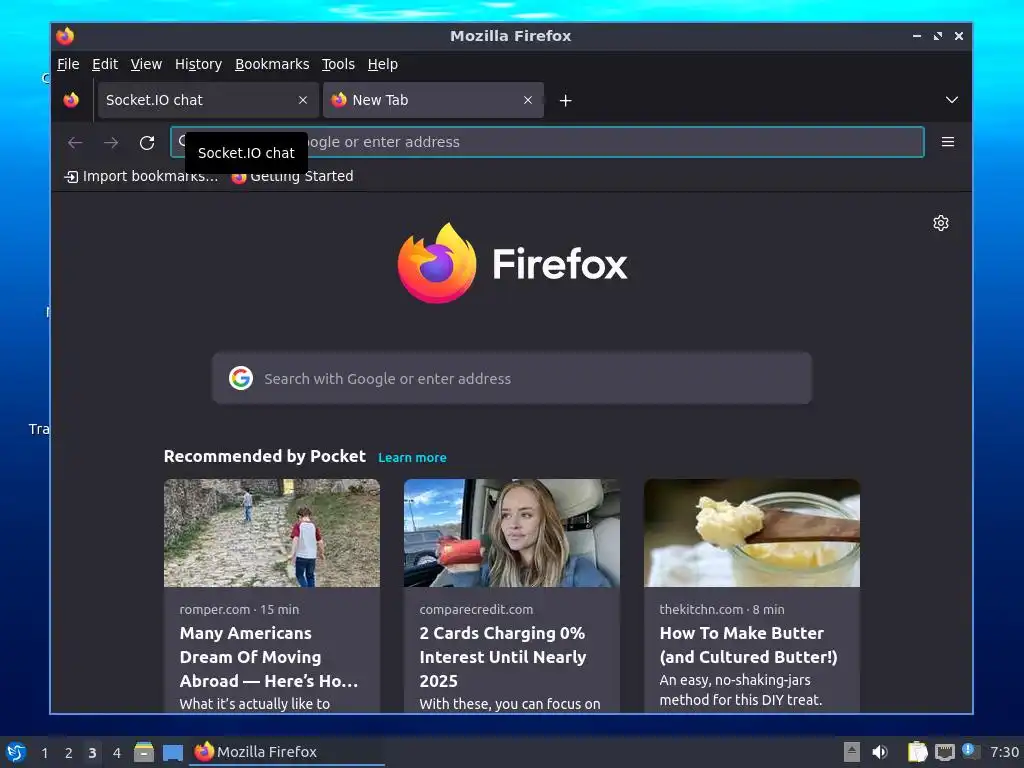Open Many Americans Dream Of Moving Abroad headline
The image size is (1024, 768).
click(x=268, y=657)
